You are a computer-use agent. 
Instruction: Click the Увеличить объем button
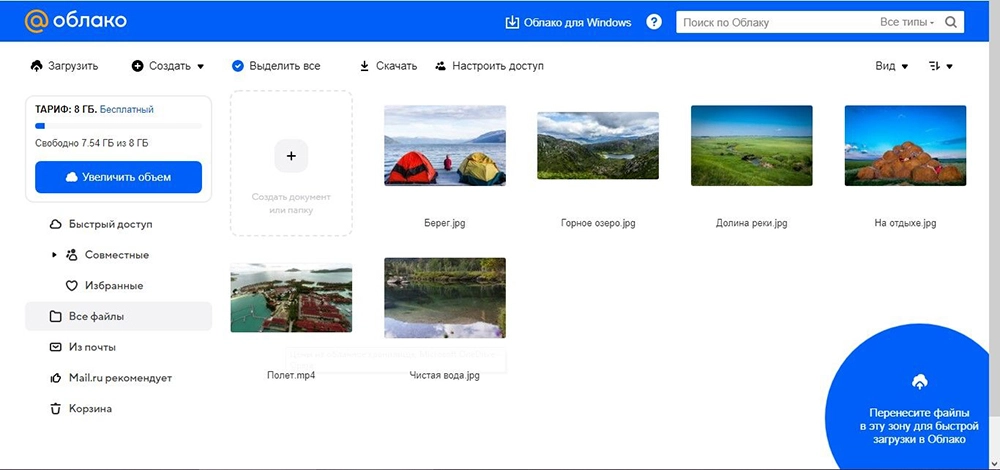pyautogui.click(x=118, y=177)
